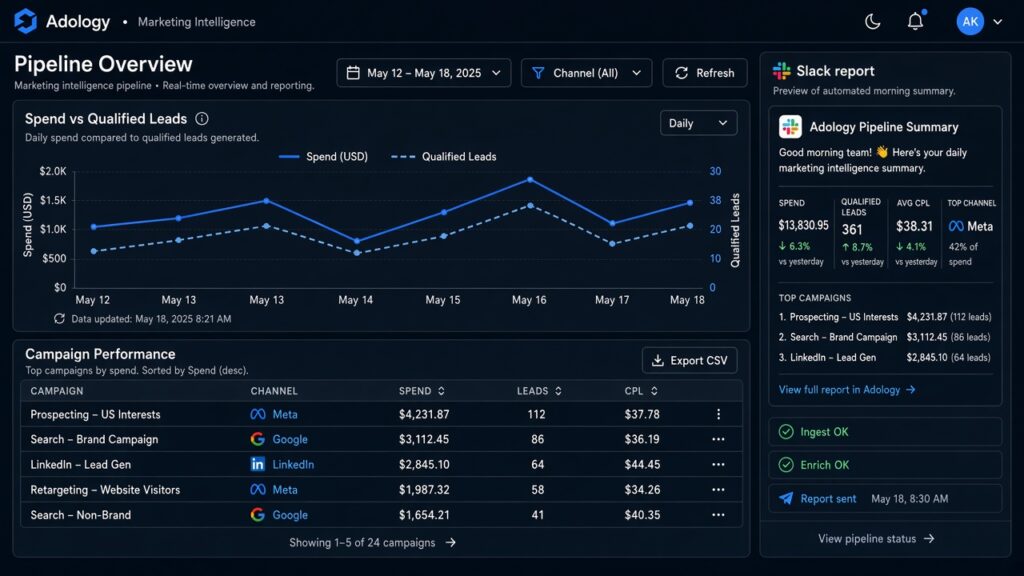This screenshot has width=1024, height=576.
Task: Open View pipeline status link
Action: tap(876, 539)
